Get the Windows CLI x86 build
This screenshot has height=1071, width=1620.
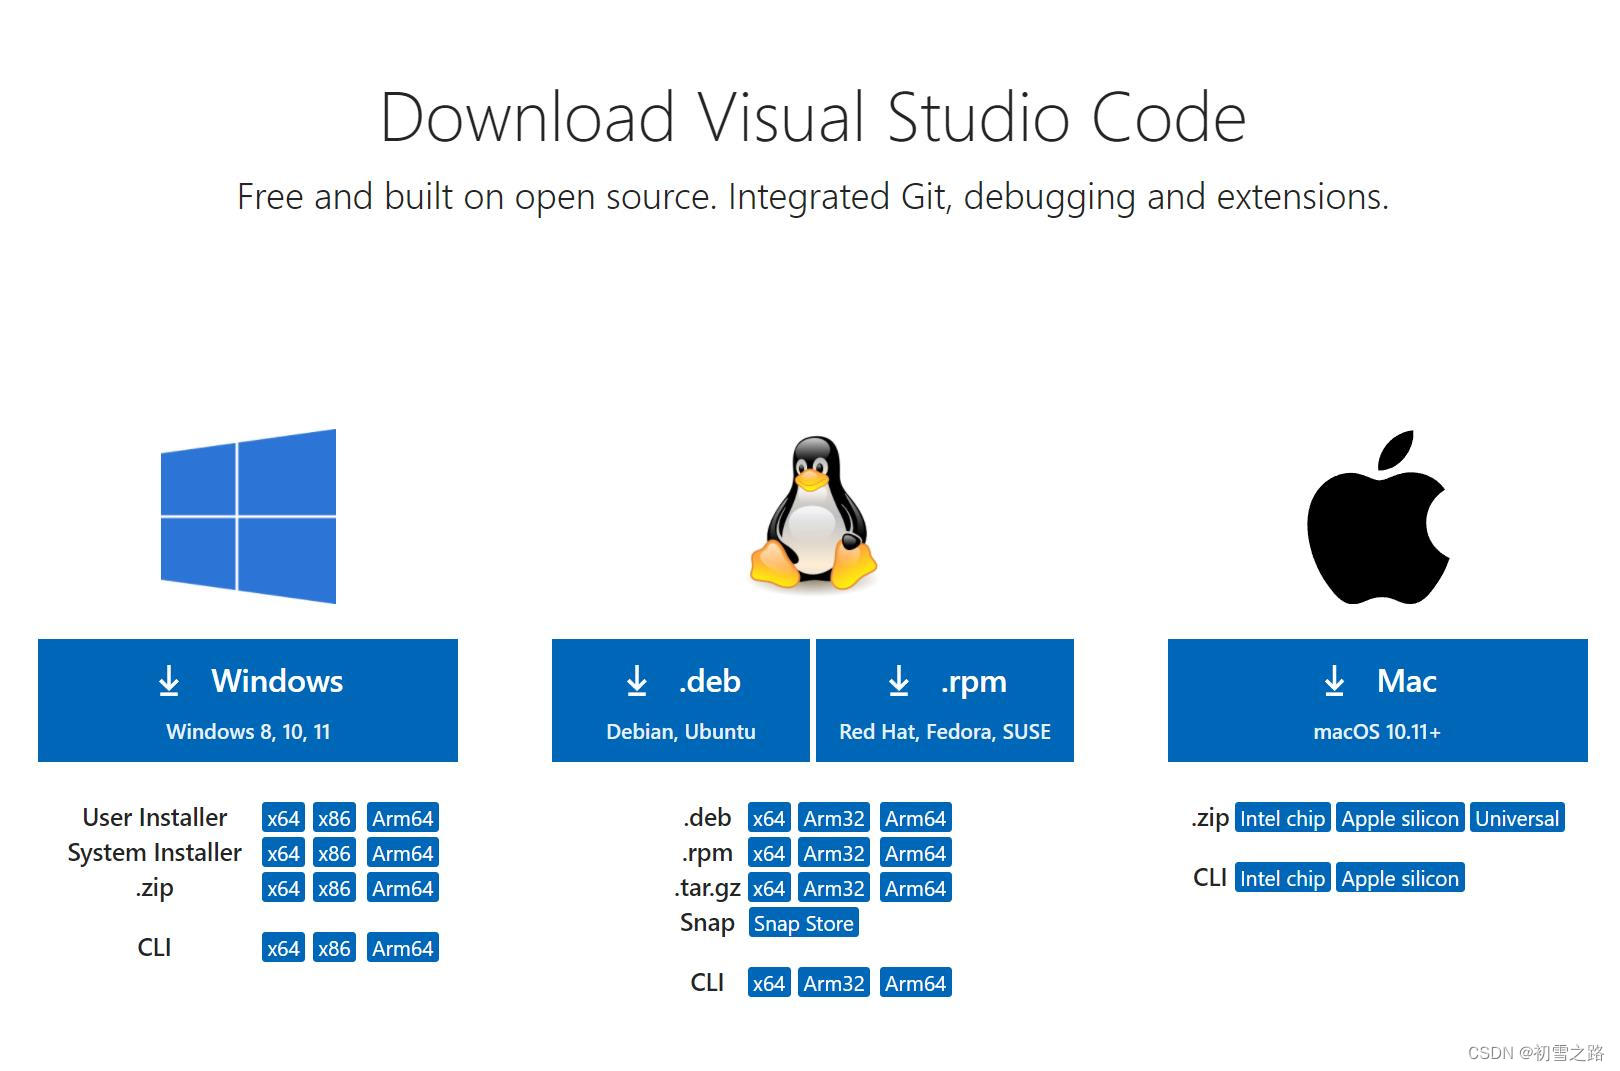pos(334,948)
